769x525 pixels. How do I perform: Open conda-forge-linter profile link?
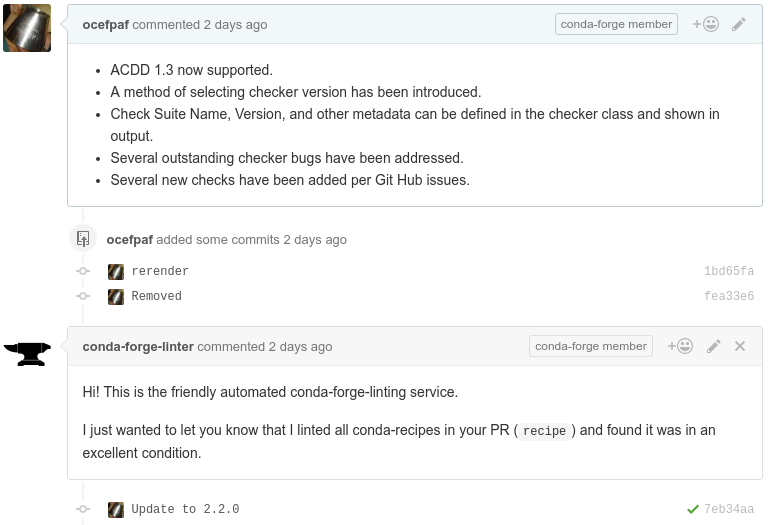click(138, 346)
